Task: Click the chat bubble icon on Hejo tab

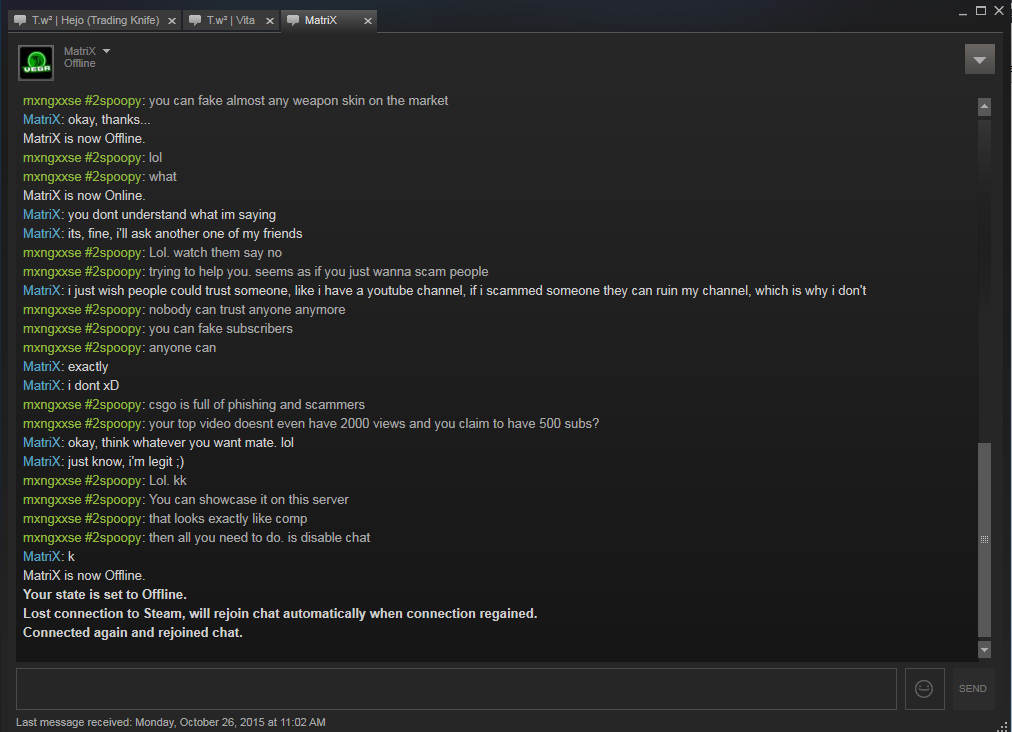Action: click(x=20, y=20)
